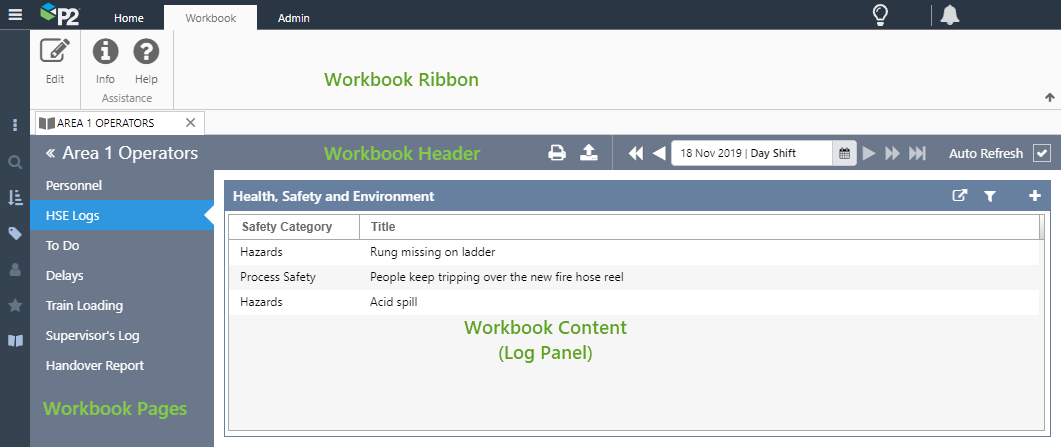This screenshot has width=1061, height=447.
Task: Collapse the workbook pages panel
Action: pos(50,154)
